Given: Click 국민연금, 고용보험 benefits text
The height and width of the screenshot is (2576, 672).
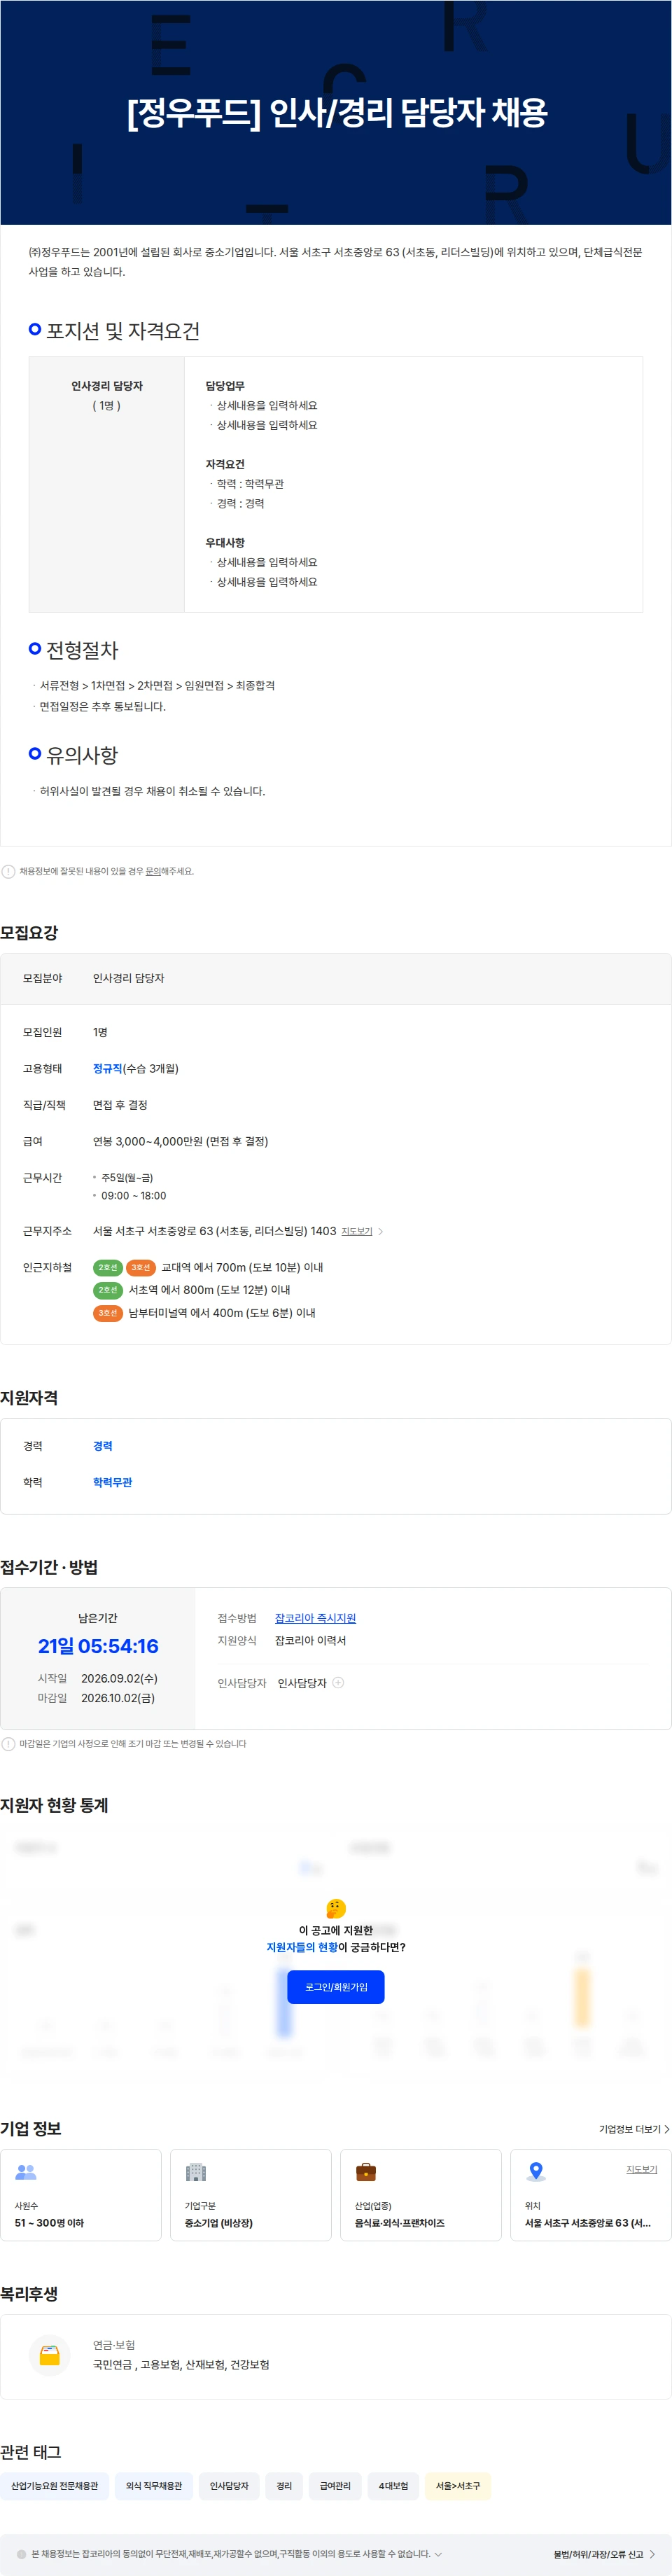Looking at the screenshot, I should pos(181,2365).
